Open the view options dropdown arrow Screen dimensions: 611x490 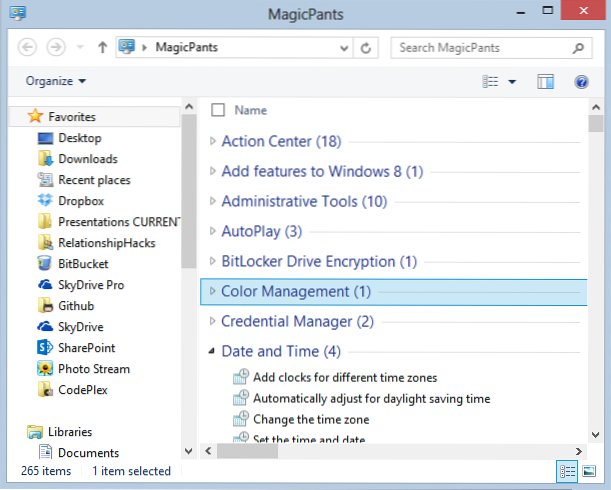click(512, 81)
